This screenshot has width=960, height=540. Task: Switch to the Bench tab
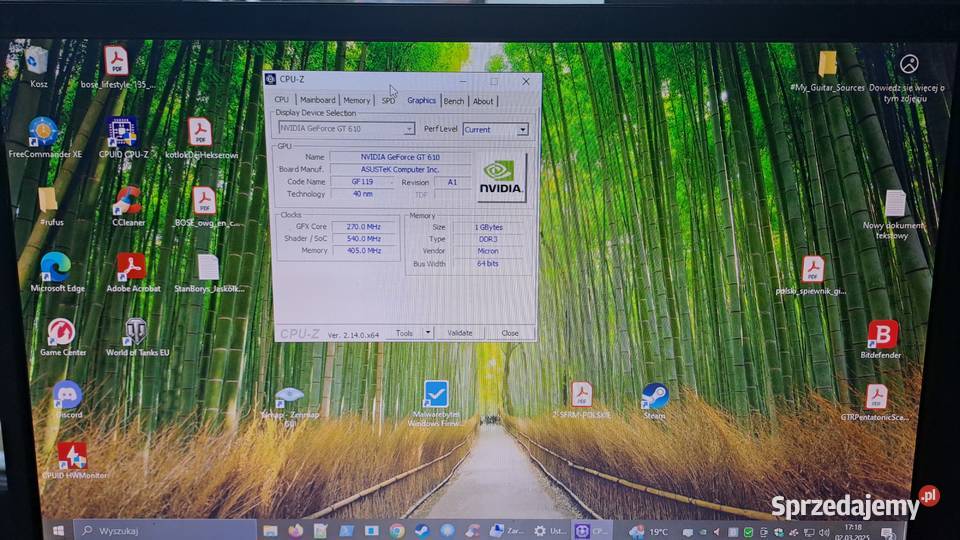click(x=454, y=101)
